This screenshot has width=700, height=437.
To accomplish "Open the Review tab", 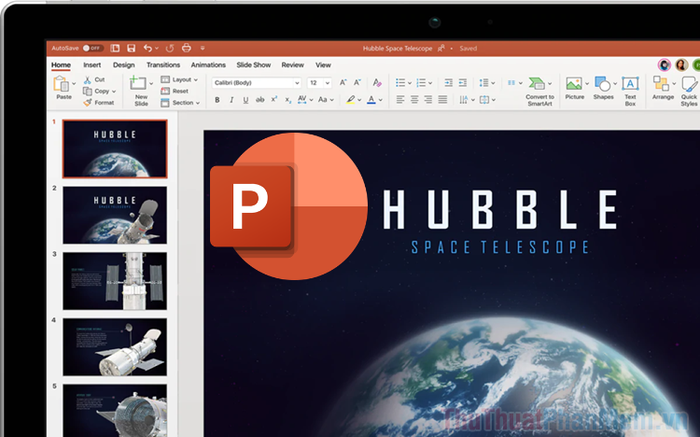I will [x=292, y=65].
